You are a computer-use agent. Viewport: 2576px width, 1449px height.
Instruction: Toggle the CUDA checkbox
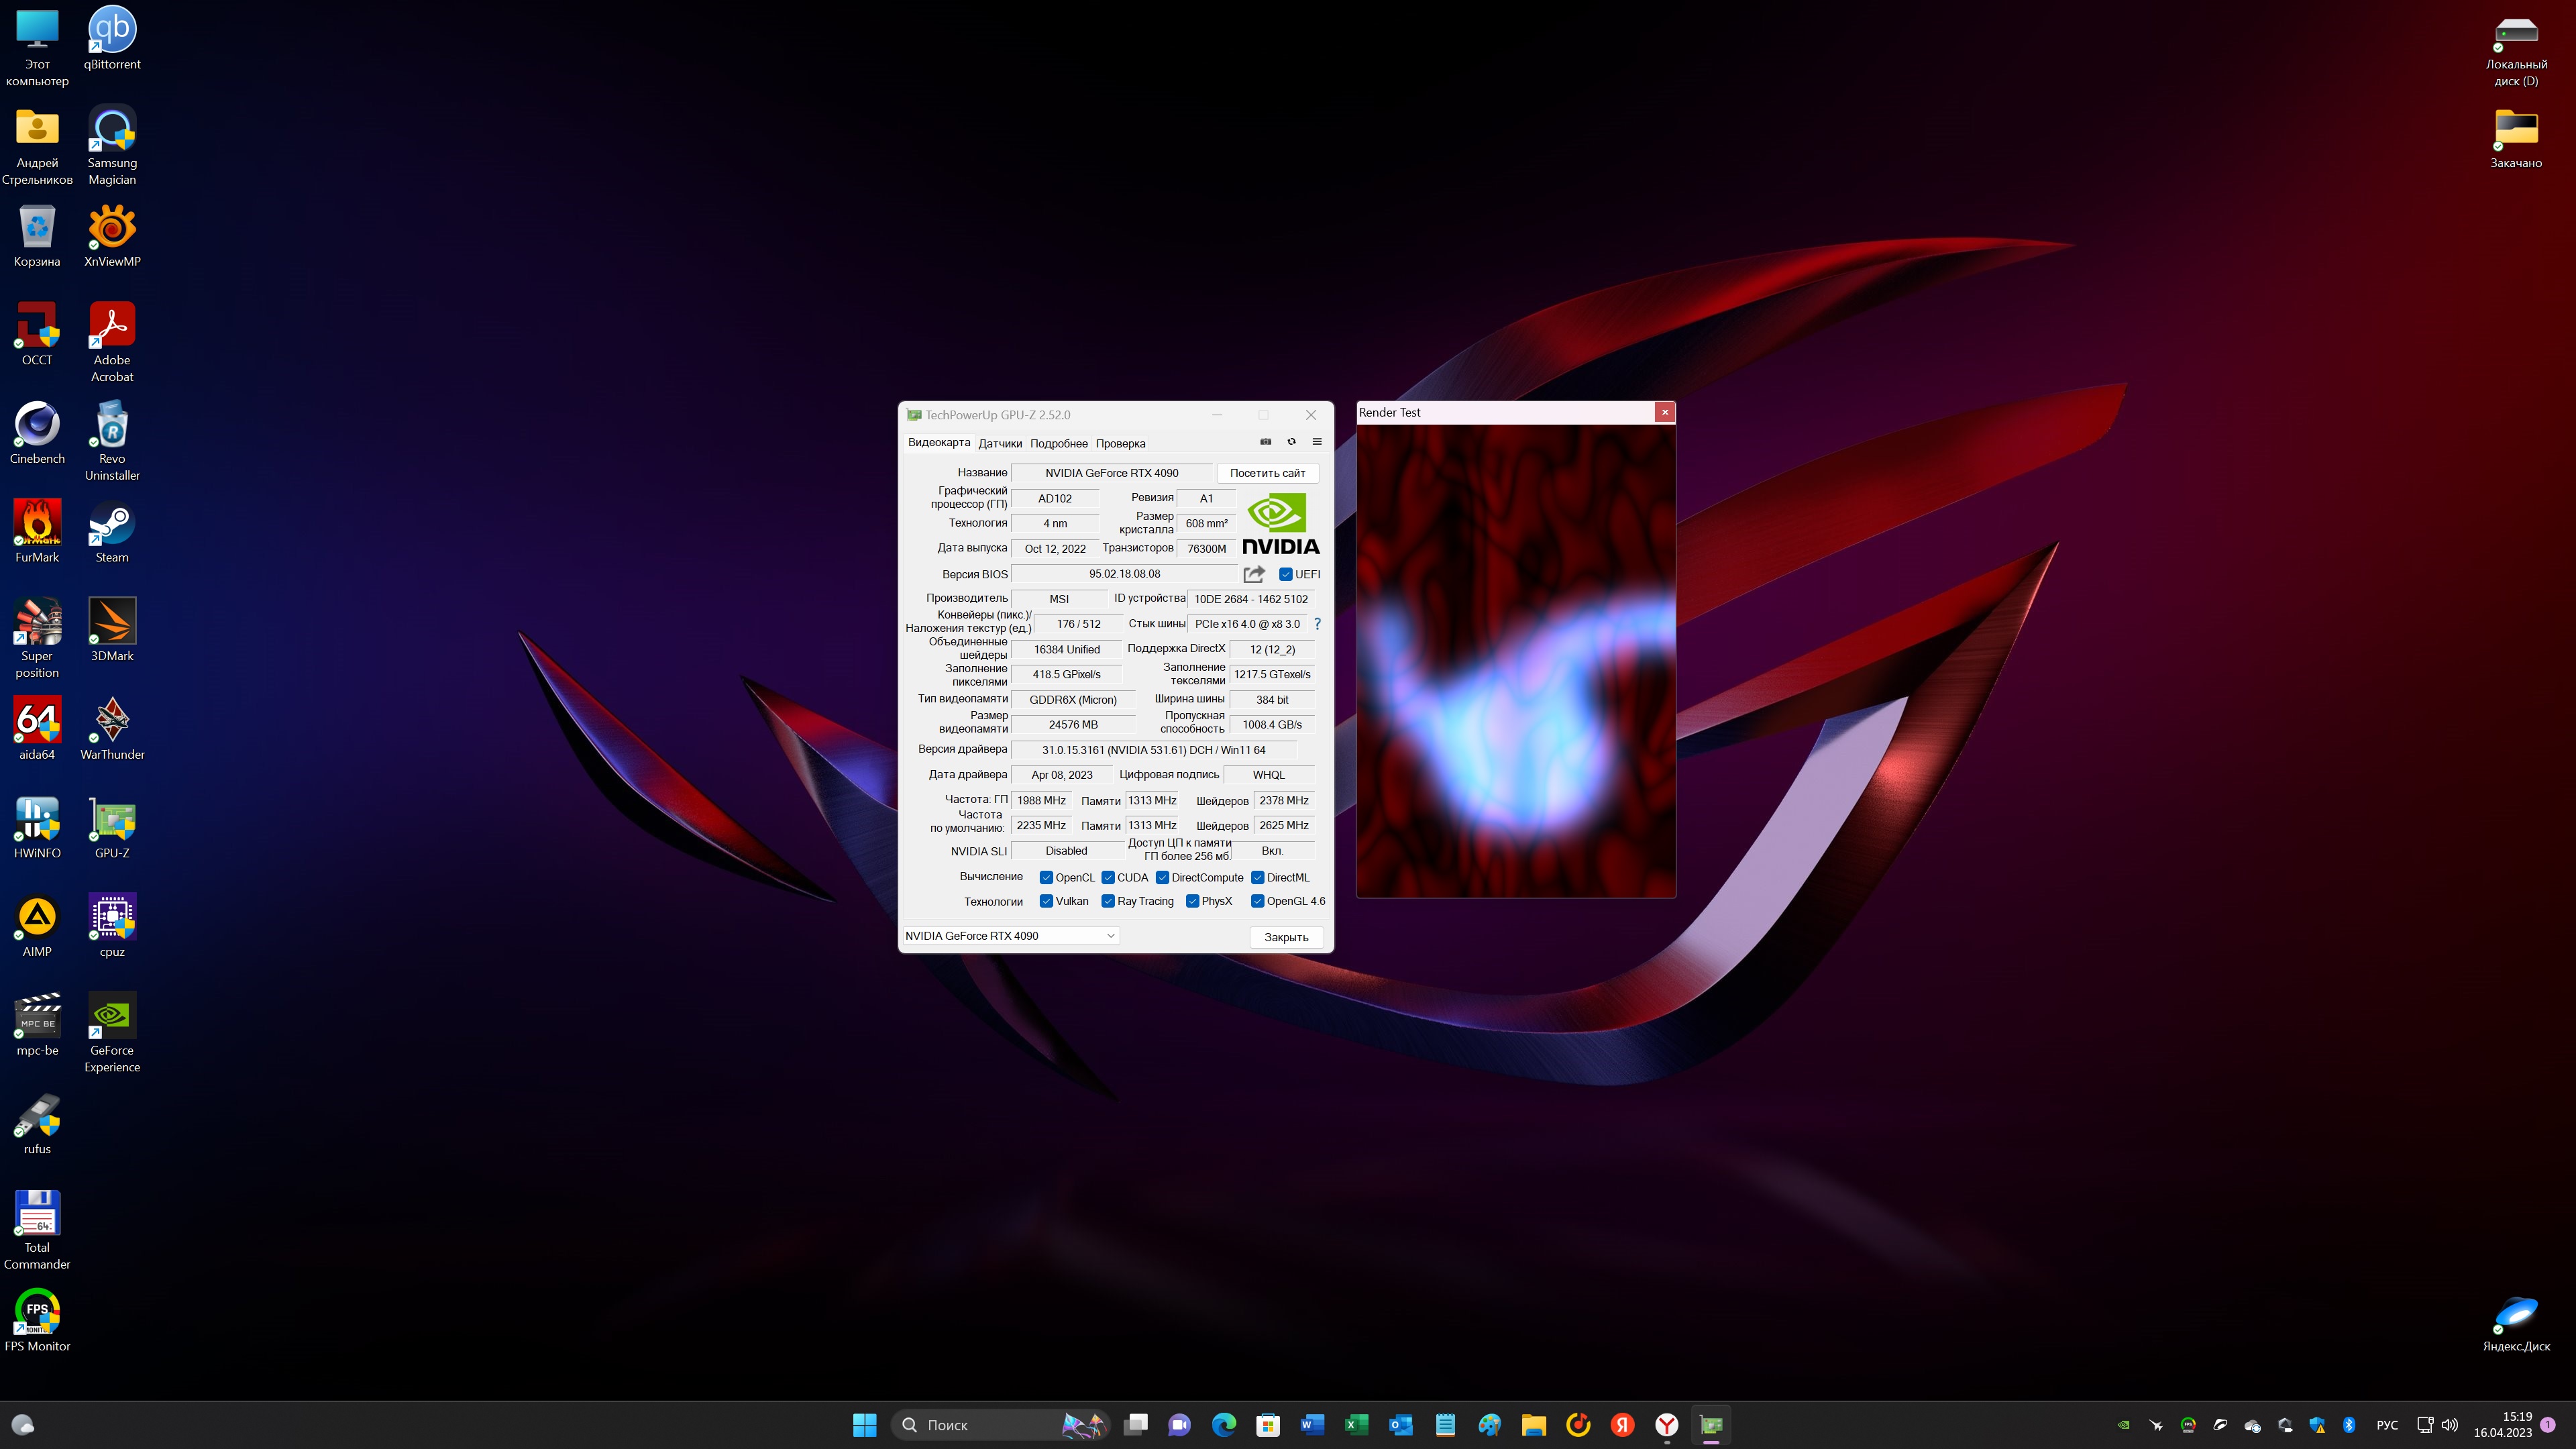[1108, 877]
